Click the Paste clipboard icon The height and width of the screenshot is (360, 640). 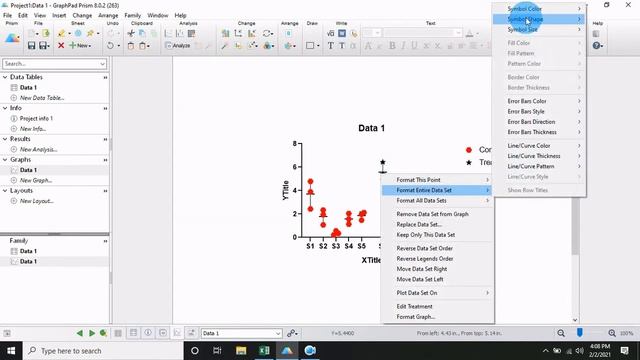point(131,46)
